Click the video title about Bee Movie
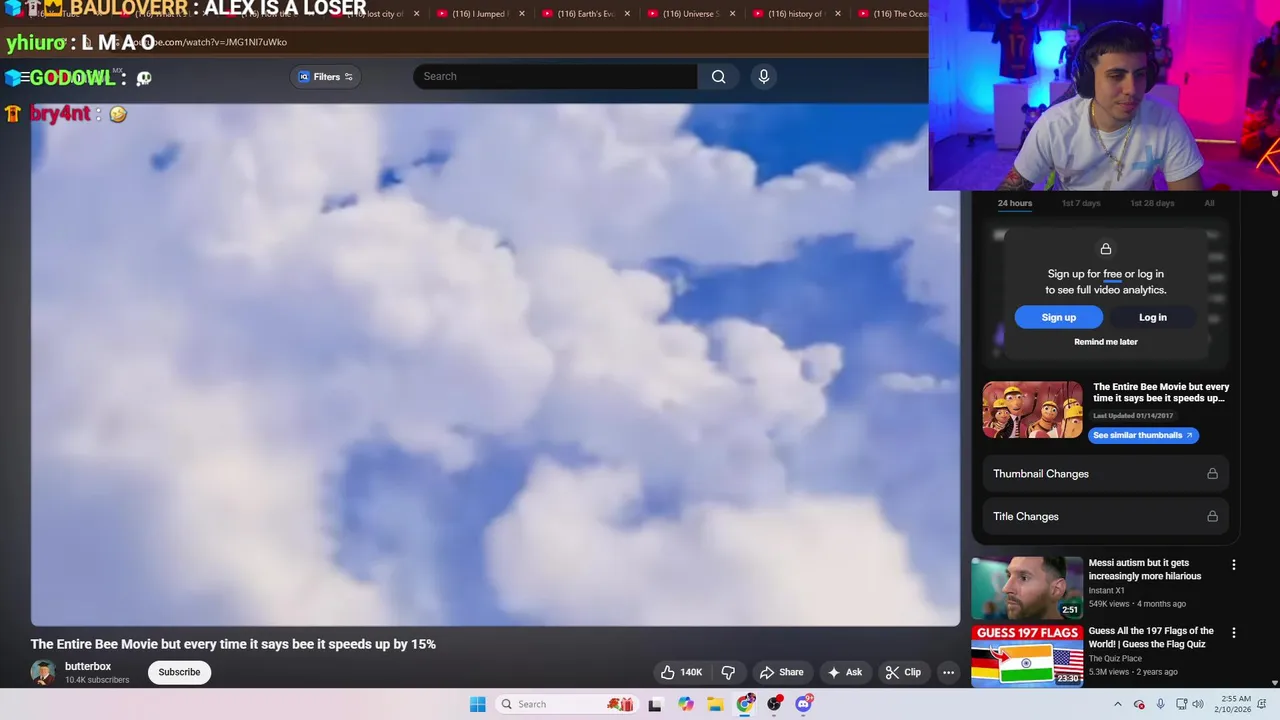The image size is (1280, 720). click(233, 644)
